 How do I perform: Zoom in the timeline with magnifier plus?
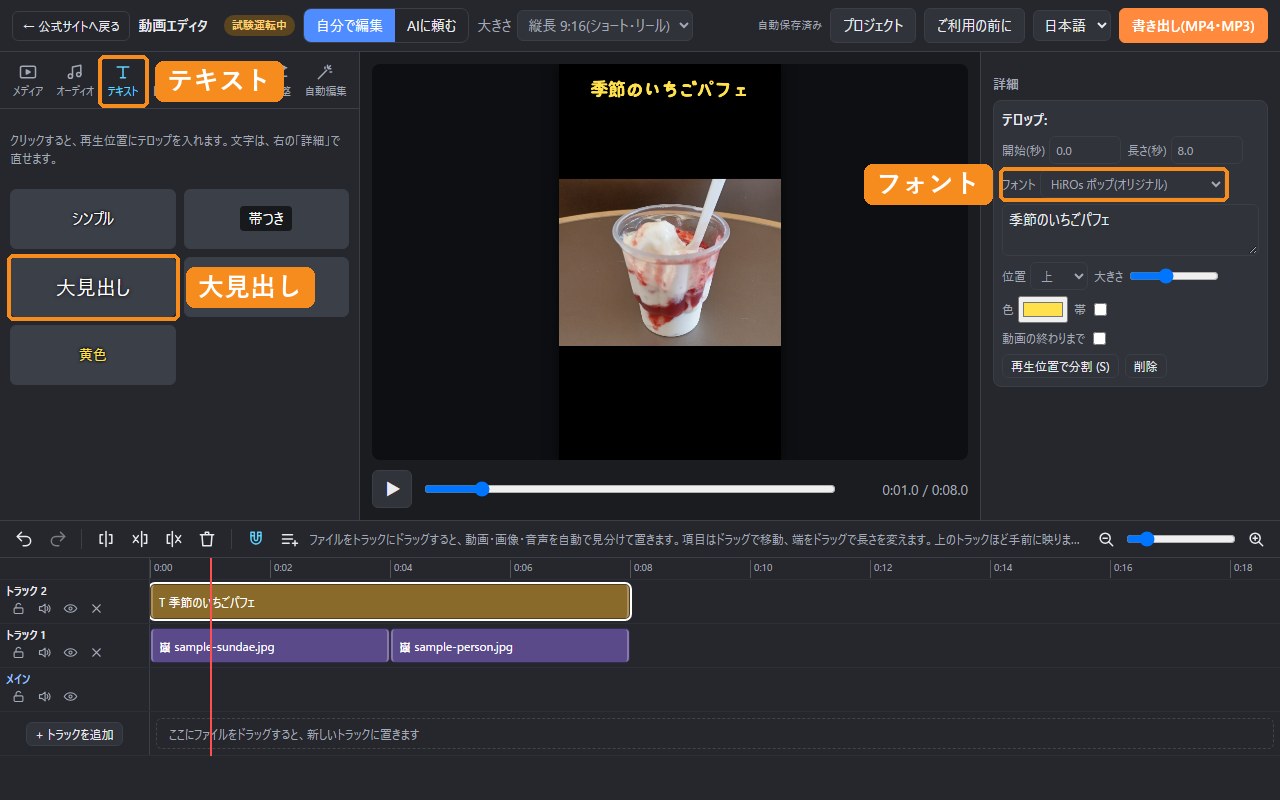tap(1257, 539)
